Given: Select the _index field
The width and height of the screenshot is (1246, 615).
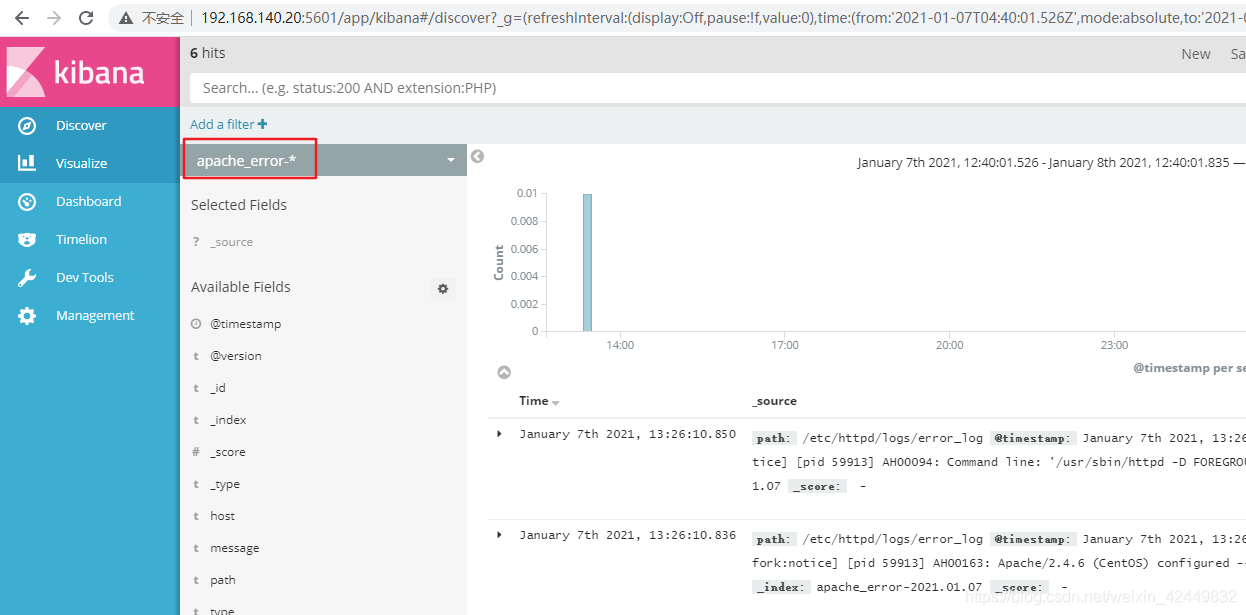Looking at the screenshot, I should (228, 420).
